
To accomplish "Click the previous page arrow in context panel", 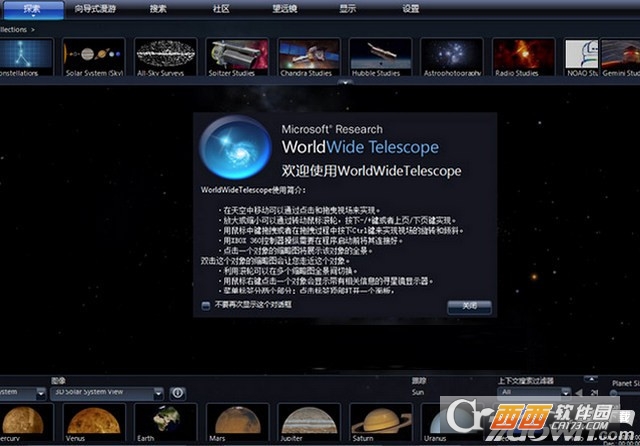I will (578, 393).
